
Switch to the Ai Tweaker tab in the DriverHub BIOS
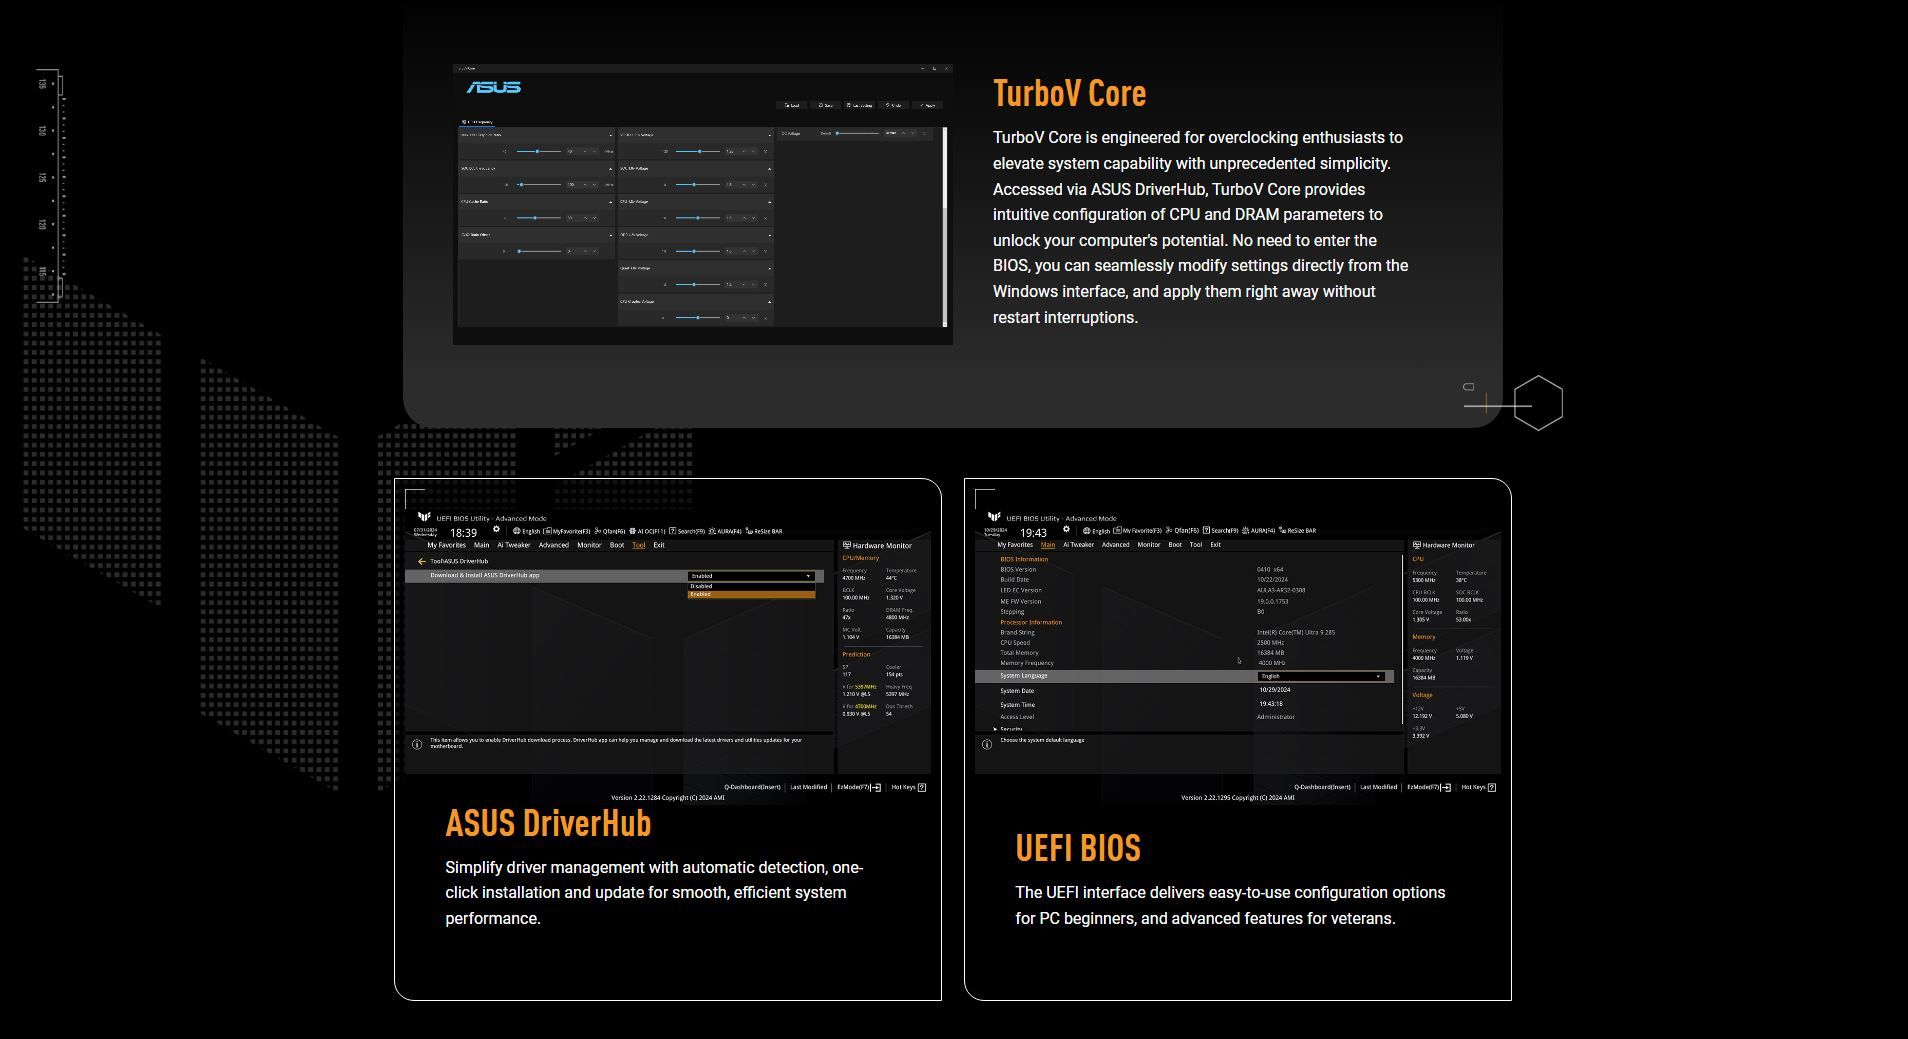coord(514,546)
